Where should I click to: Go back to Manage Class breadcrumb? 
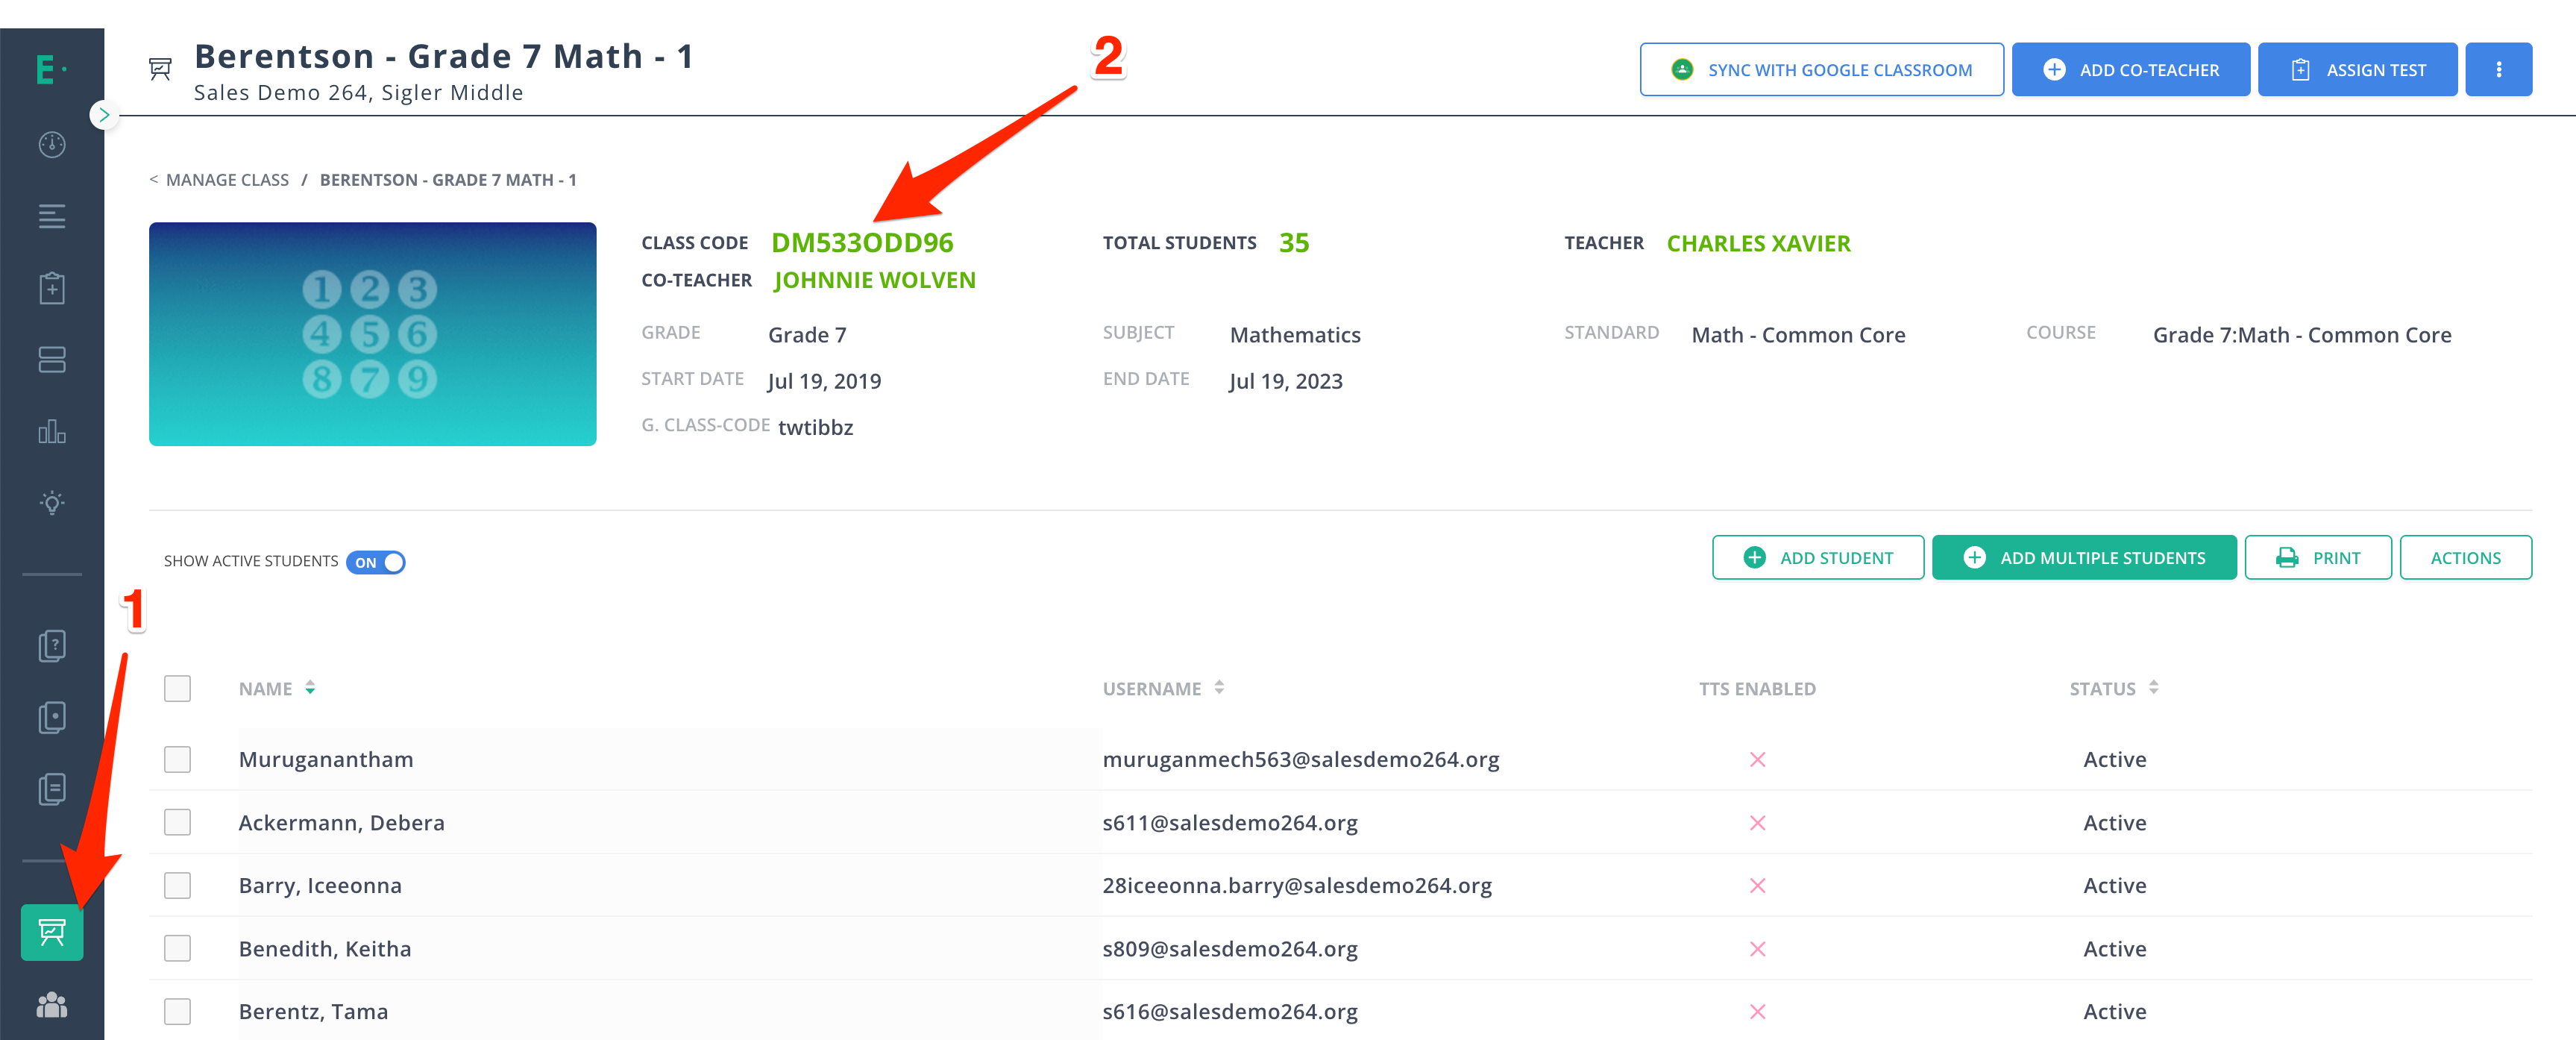[226, 180]
